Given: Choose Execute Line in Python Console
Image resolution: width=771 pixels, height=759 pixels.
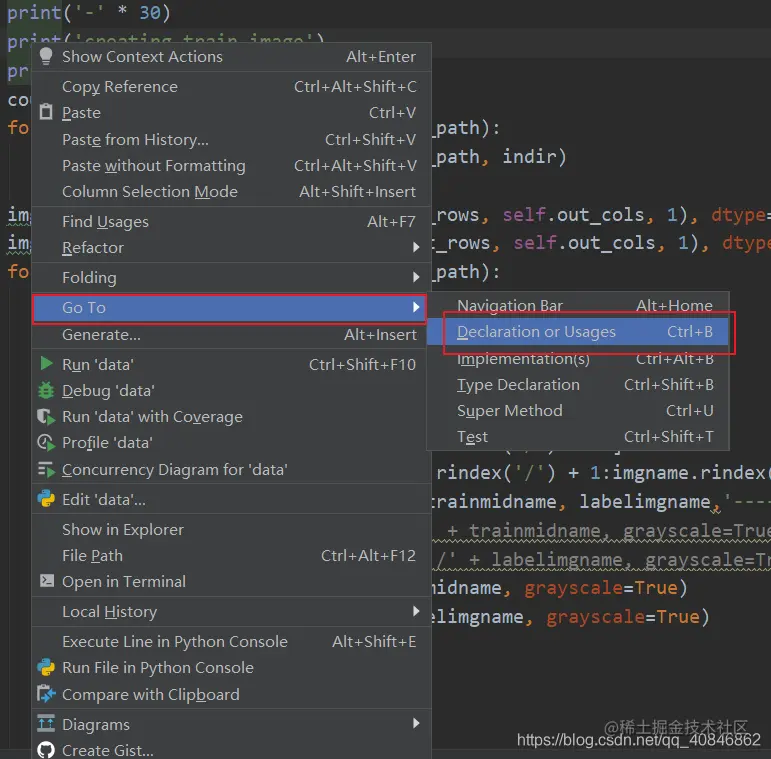Looking at the screenshot, I should coord(232,642).
